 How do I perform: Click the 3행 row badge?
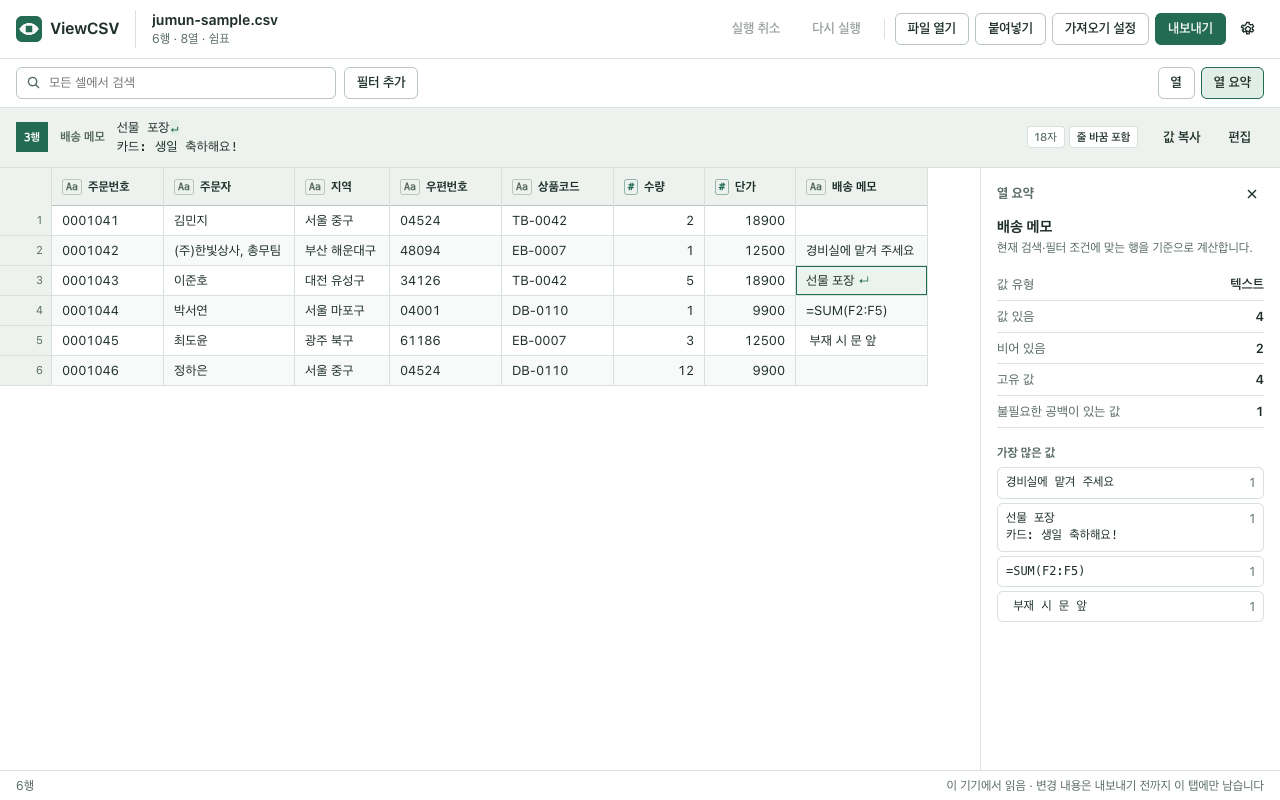[32, 137]
